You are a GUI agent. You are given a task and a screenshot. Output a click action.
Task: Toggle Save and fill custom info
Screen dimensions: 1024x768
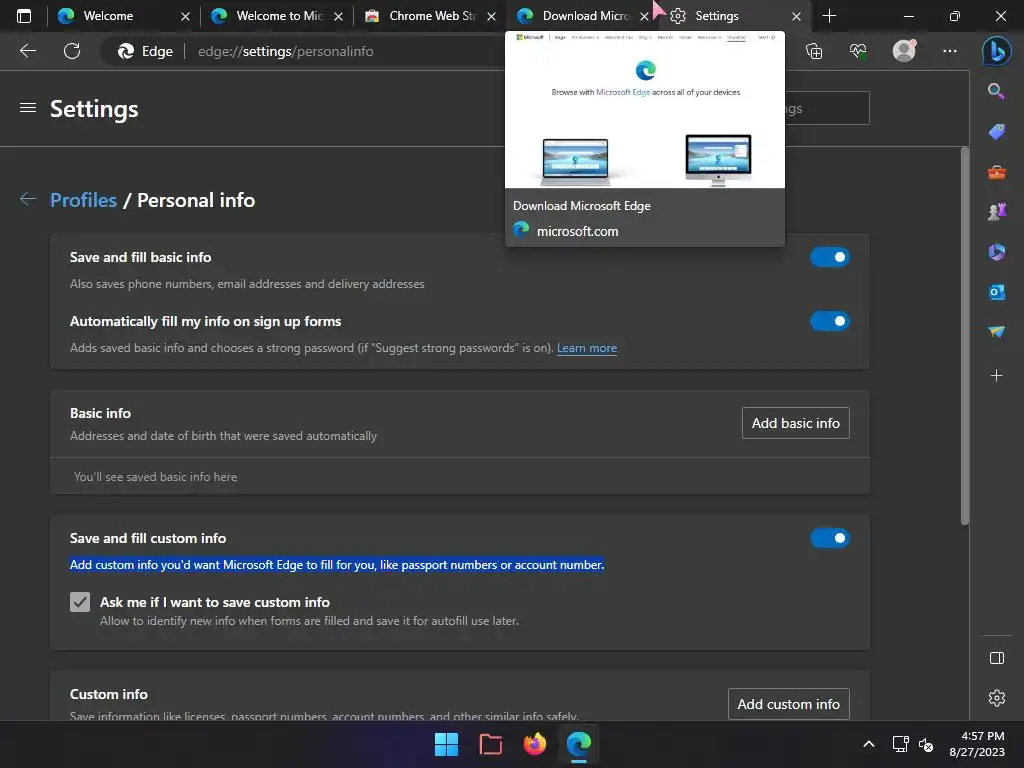[x=830, y=538]
